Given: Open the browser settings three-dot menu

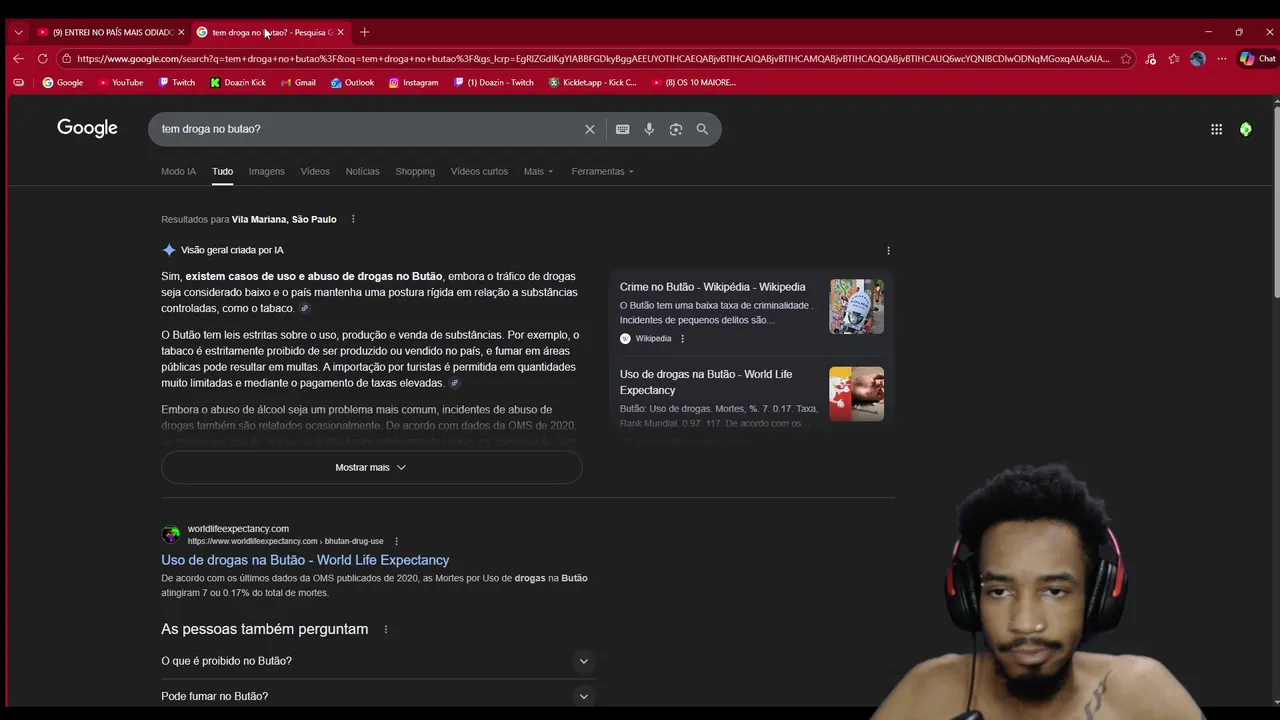Looking at the screenshot, I should (x=1221, y=59).
